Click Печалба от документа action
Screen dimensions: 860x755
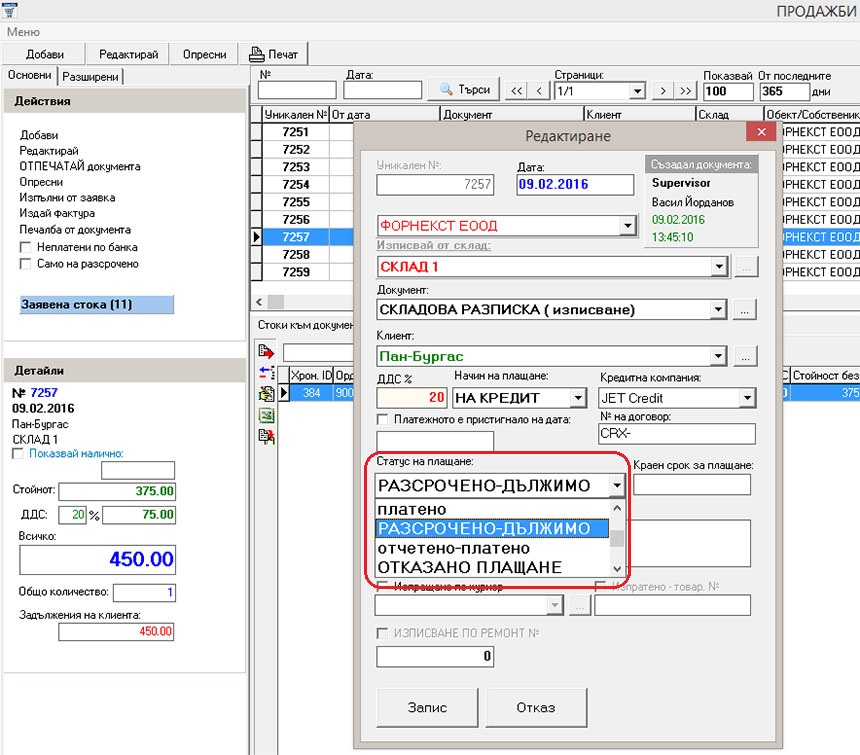pyautogui.click(x=75, y=229)
